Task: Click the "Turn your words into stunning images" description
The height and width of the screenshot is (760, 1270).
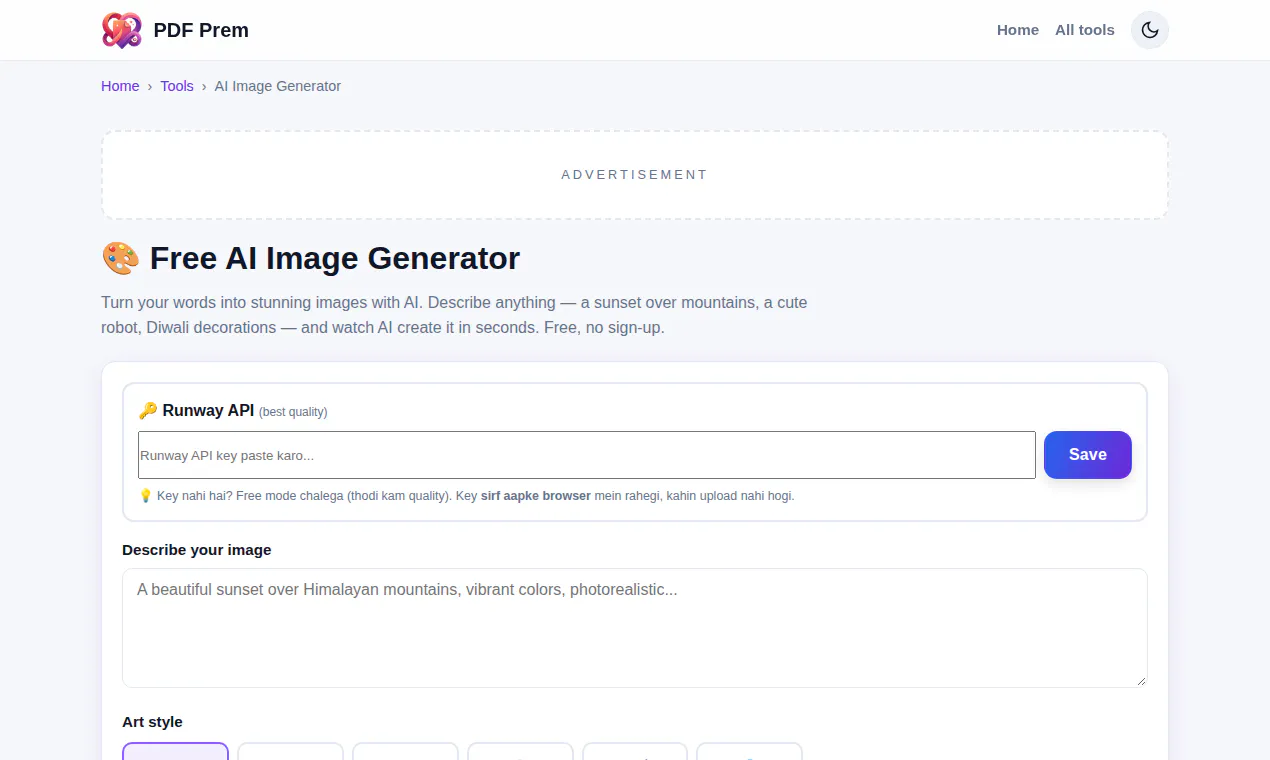Action: coord(454,315)
